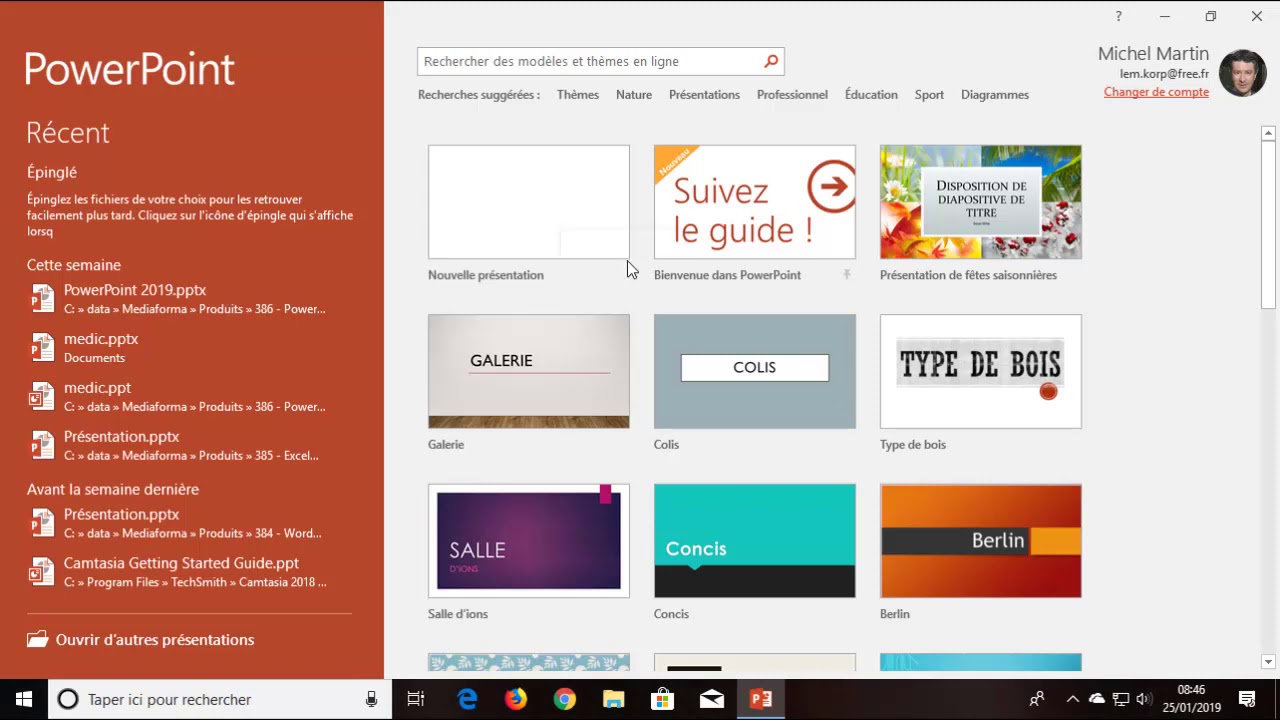Choose the Salle d'ions theme thumbnail
This screenshot has width=1280, height=720.
point(529,541)
